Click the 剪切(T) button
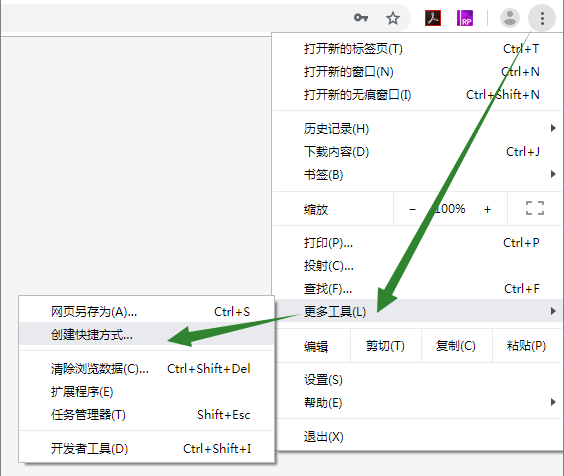This screenshot has width=564, height=476. (385, 346)
